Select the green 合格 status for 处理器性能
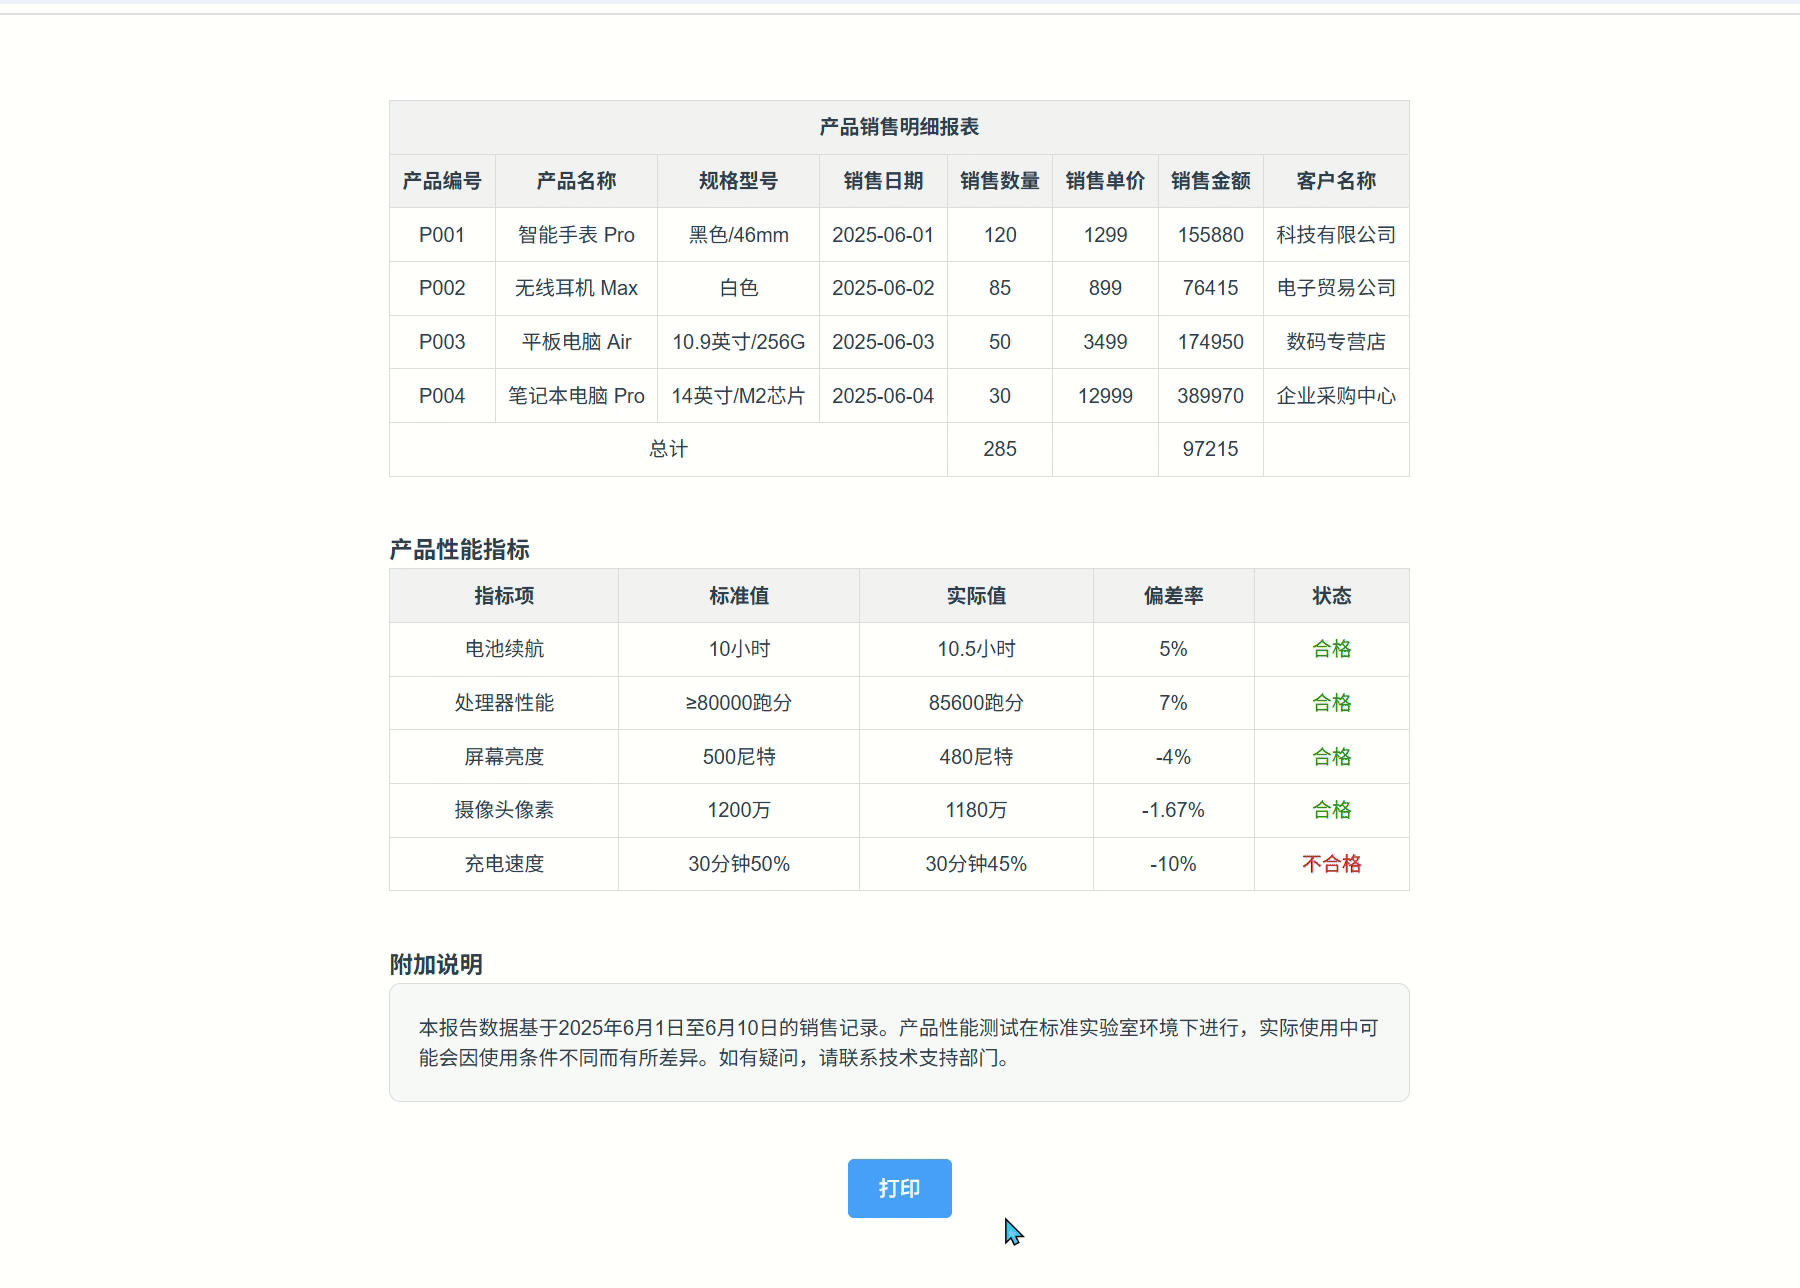The width and height of the screenshot is (1800, 1288). pos(1331,702)
